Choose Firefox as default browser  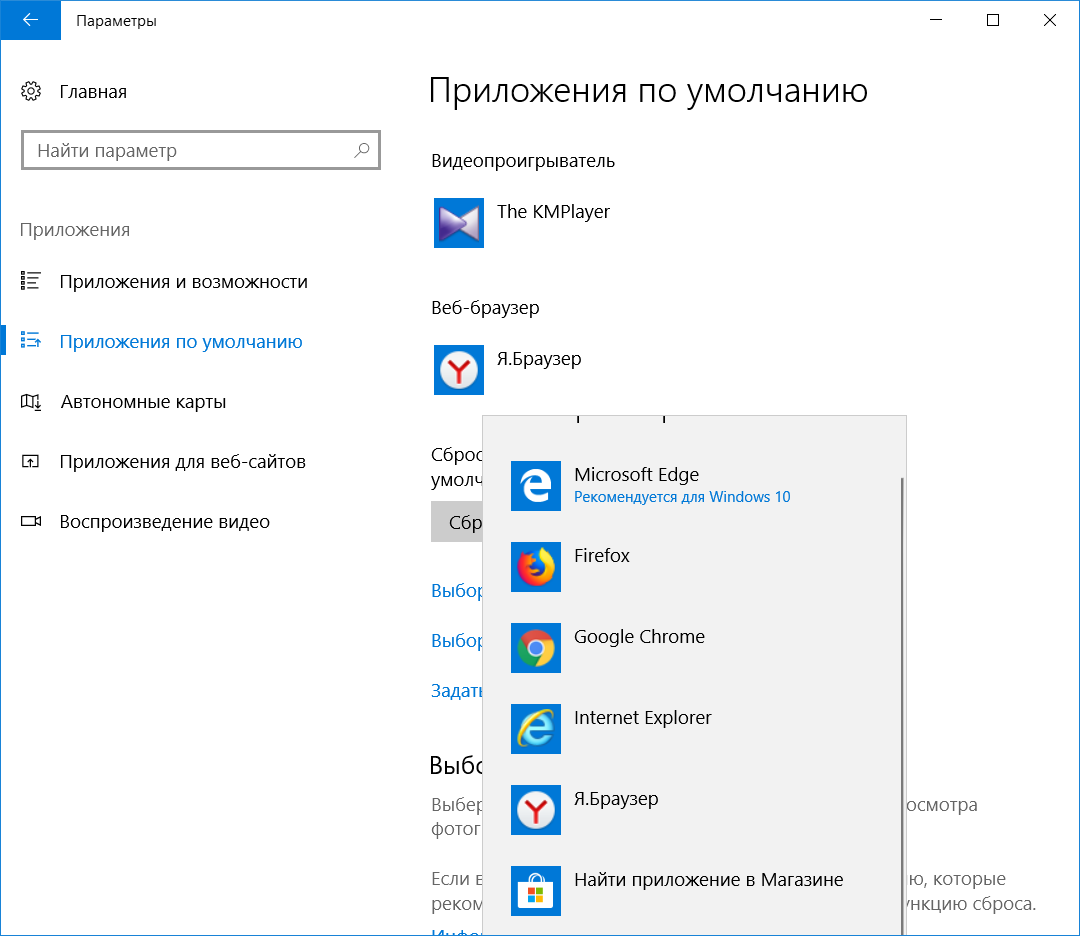693,567
